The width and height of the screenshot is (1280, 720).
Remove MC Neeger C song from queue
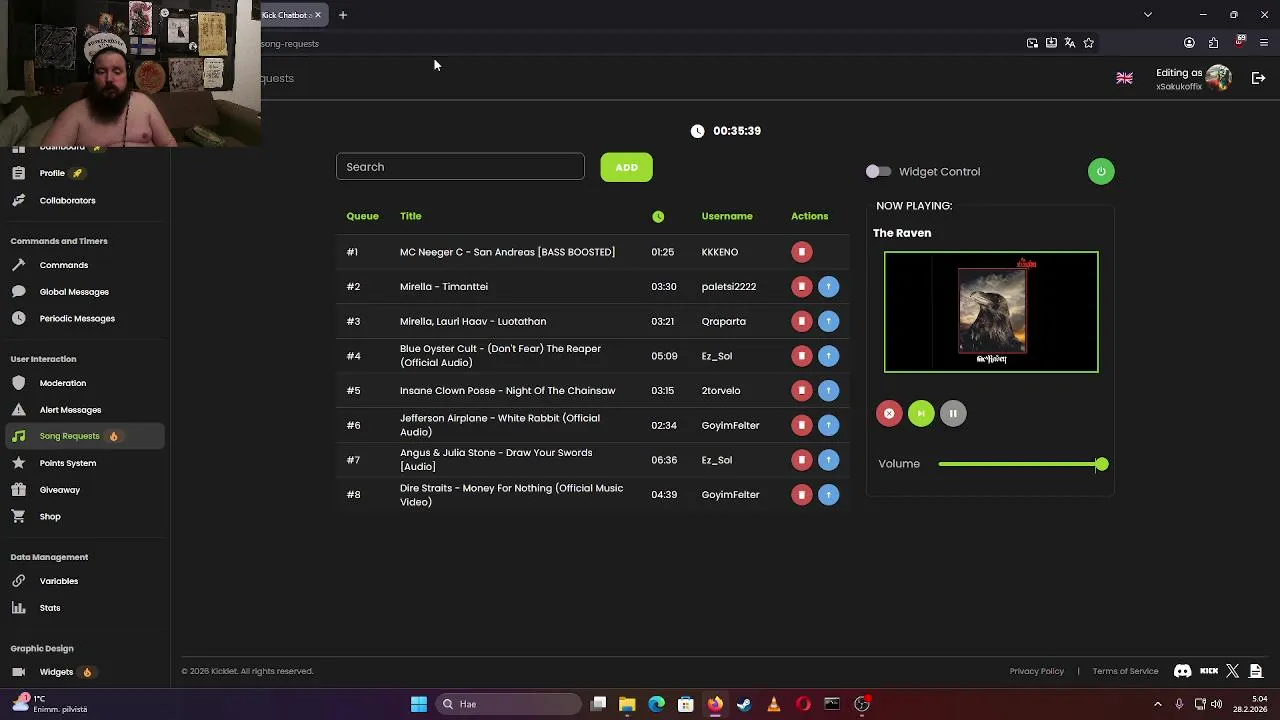coord(802,252)
